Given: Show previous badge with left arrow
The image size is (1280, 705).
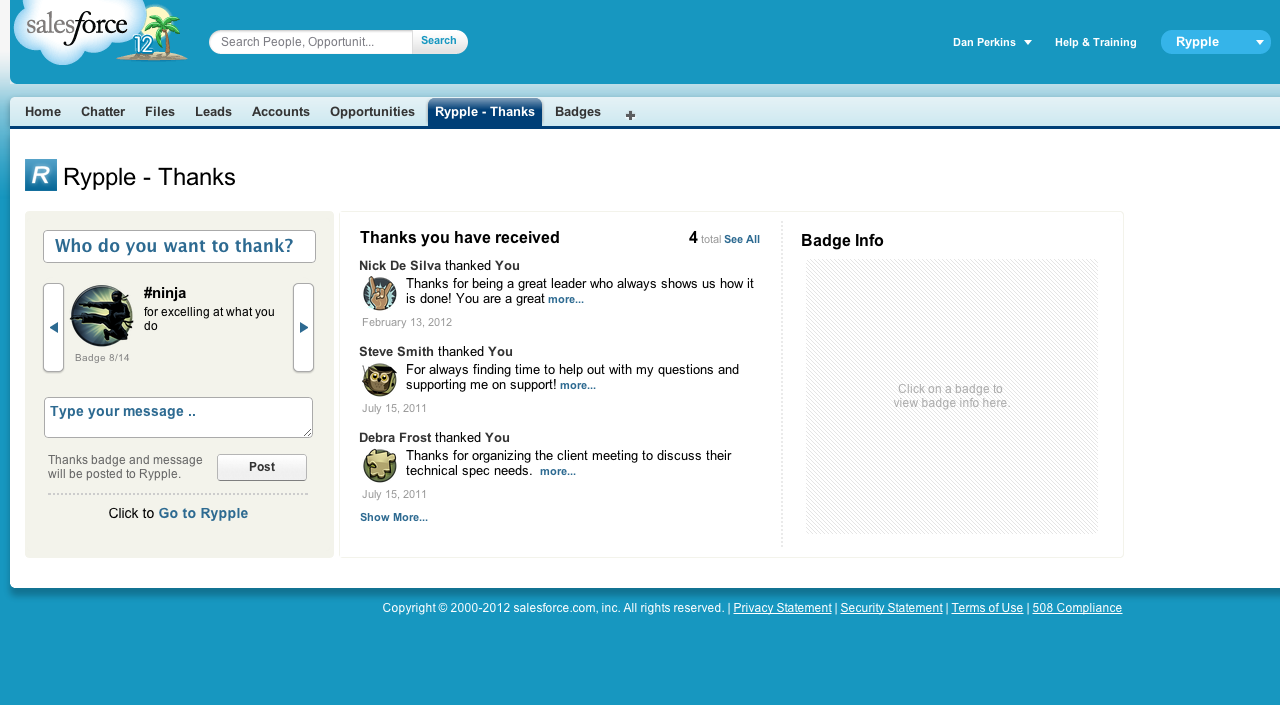Looking at the screenshot, I should click(x=53, y=327).
